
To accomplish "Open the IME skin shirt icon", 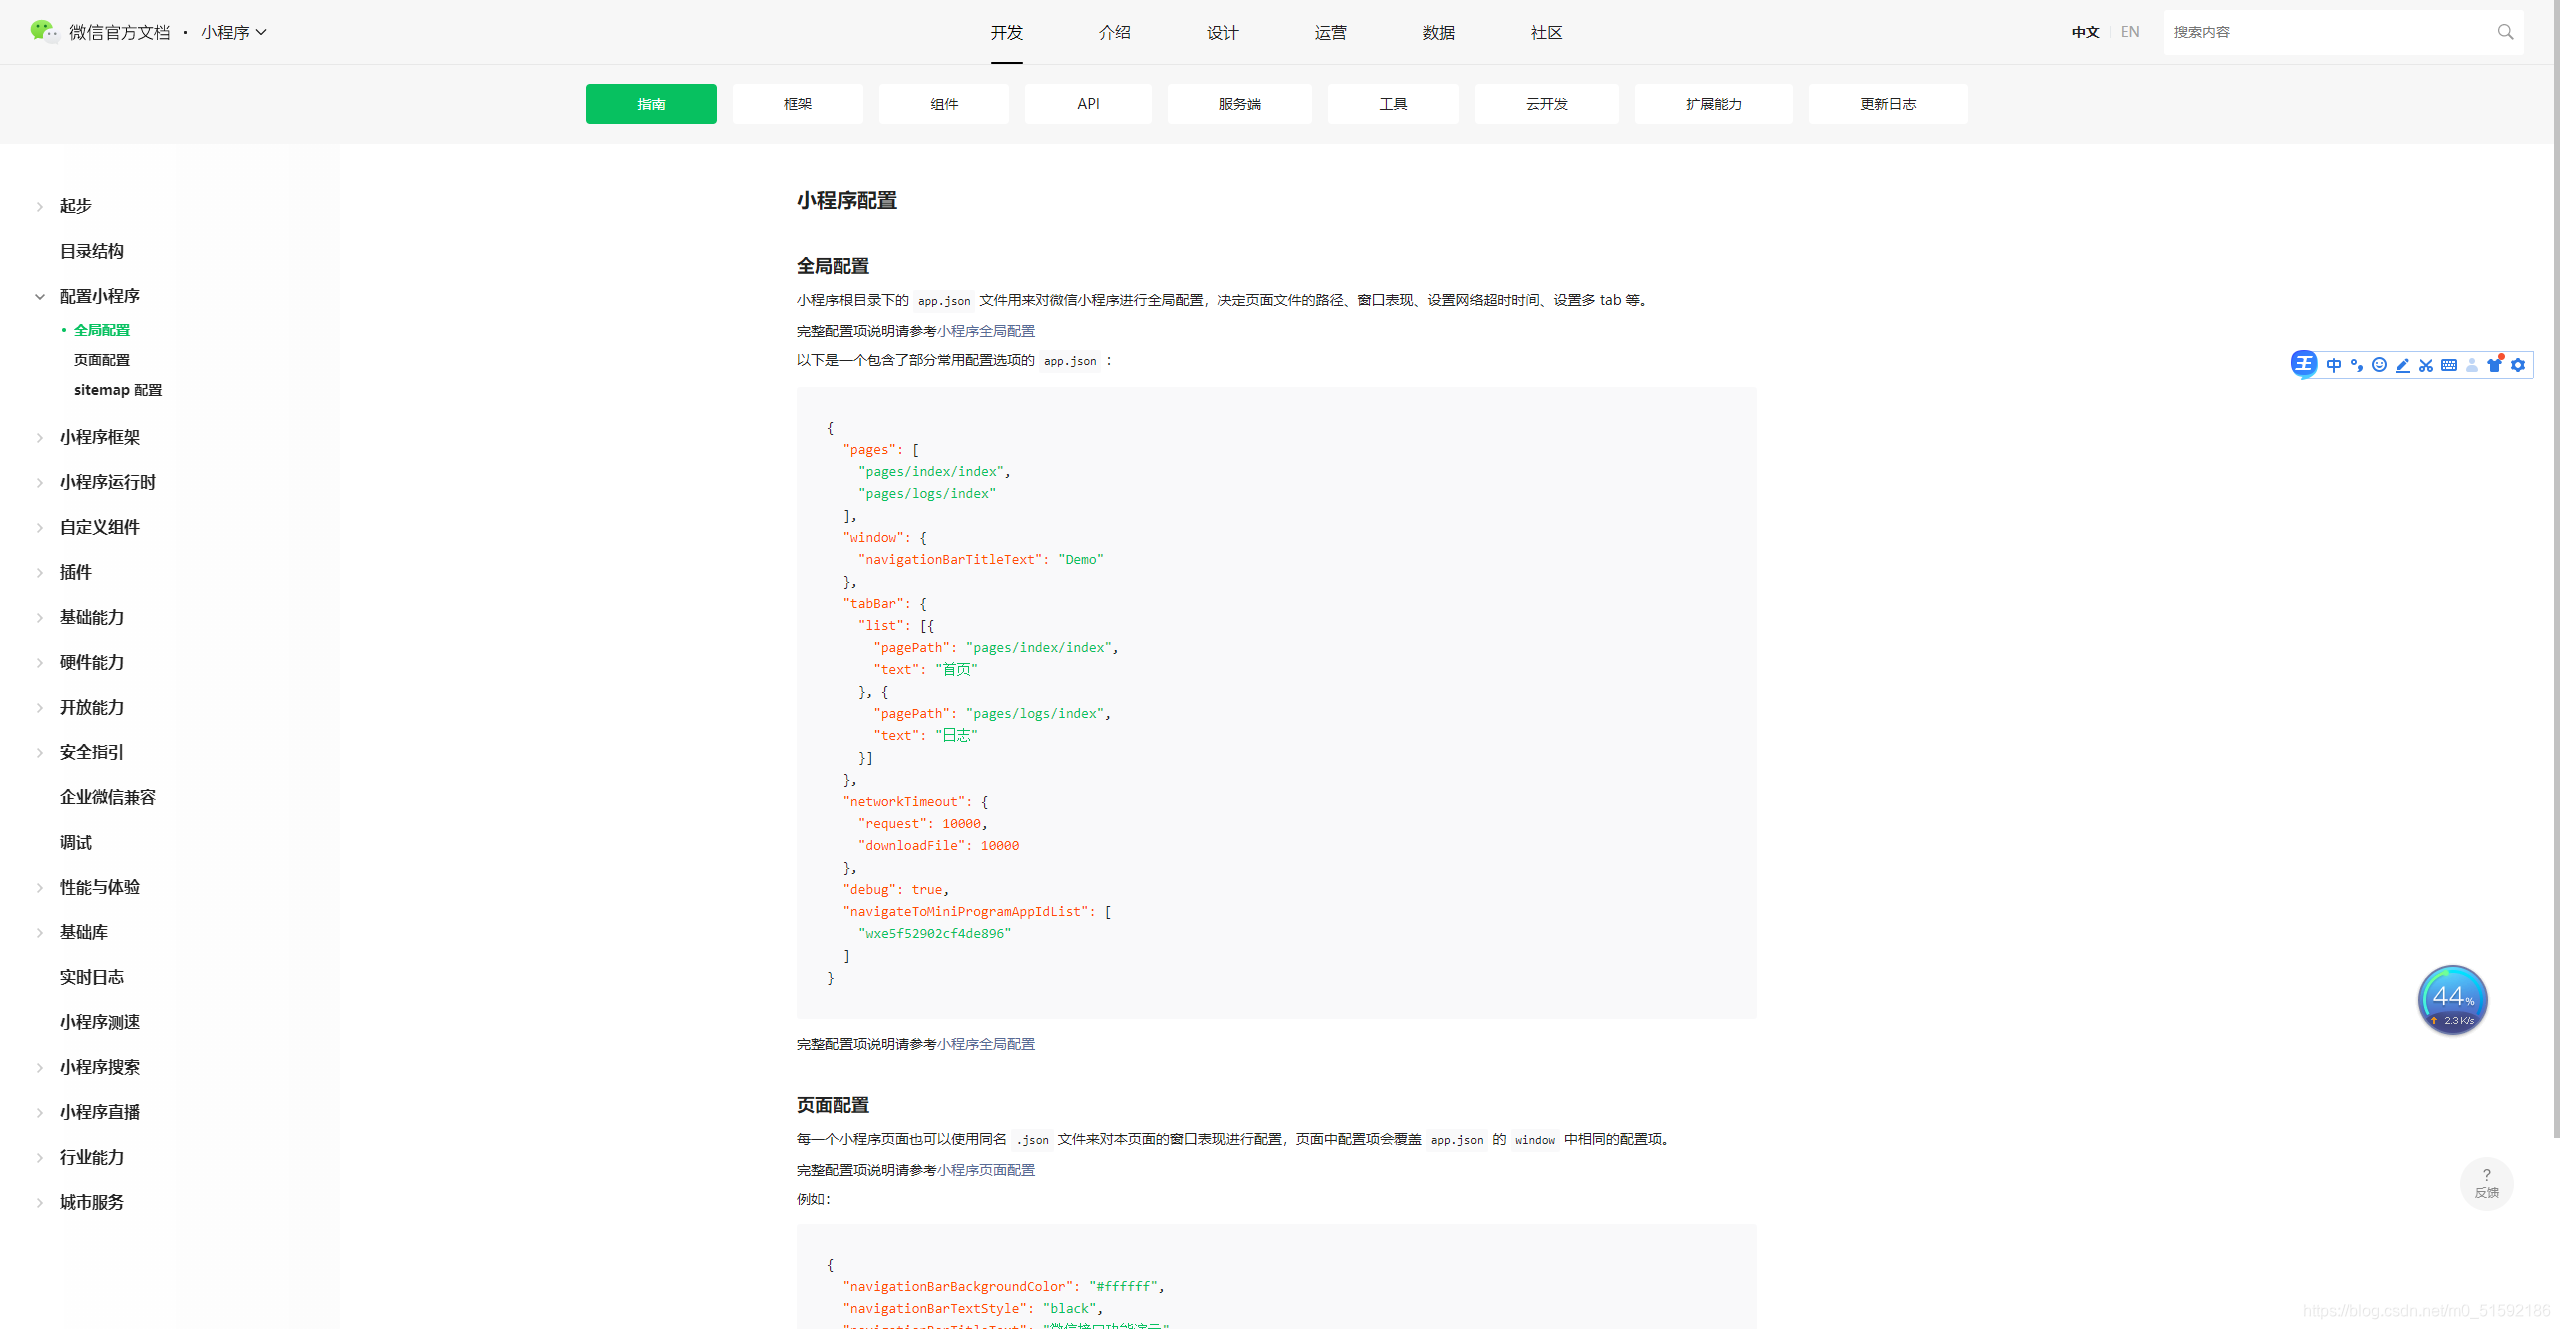I will click(x=2495, y=365).
